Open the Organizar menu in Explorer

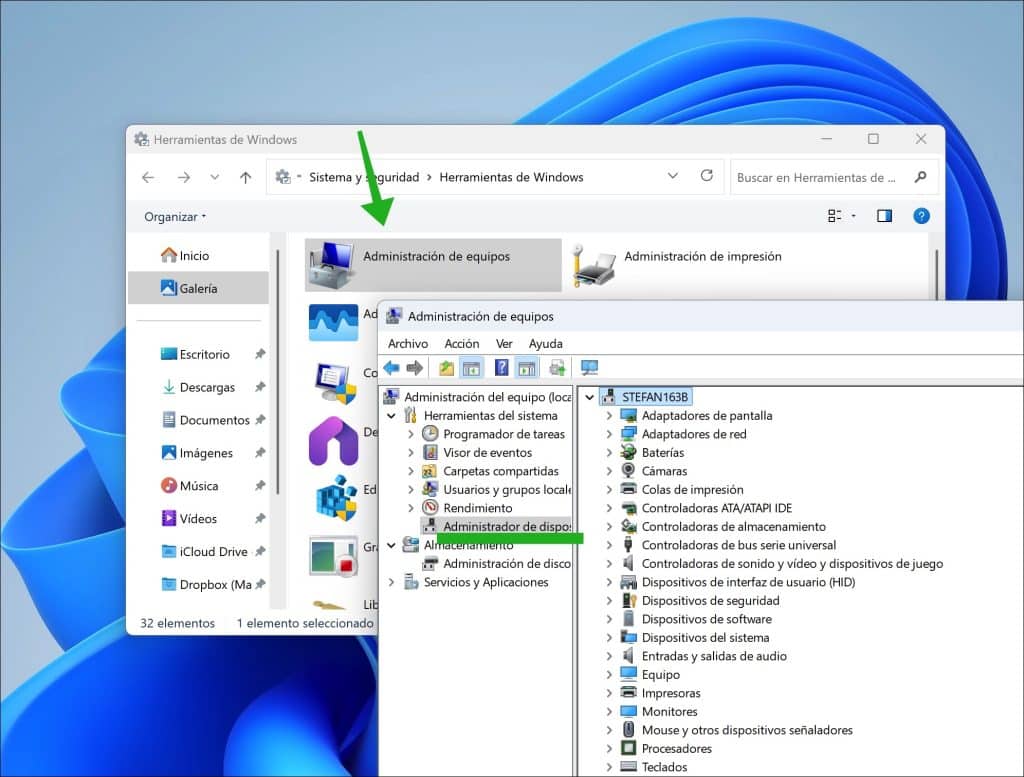174,217
